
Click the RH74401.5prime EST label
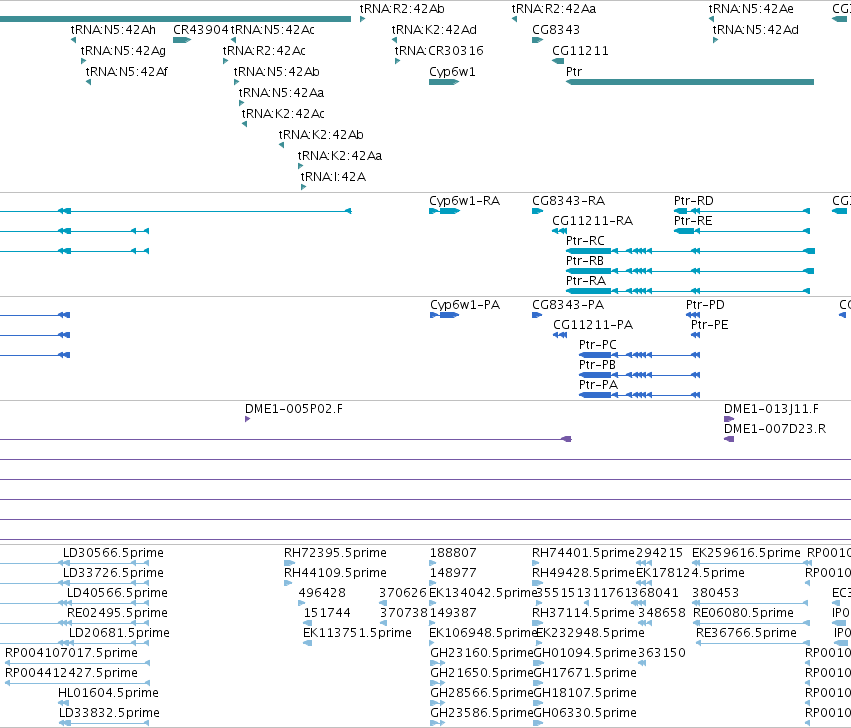coord(583,553)
